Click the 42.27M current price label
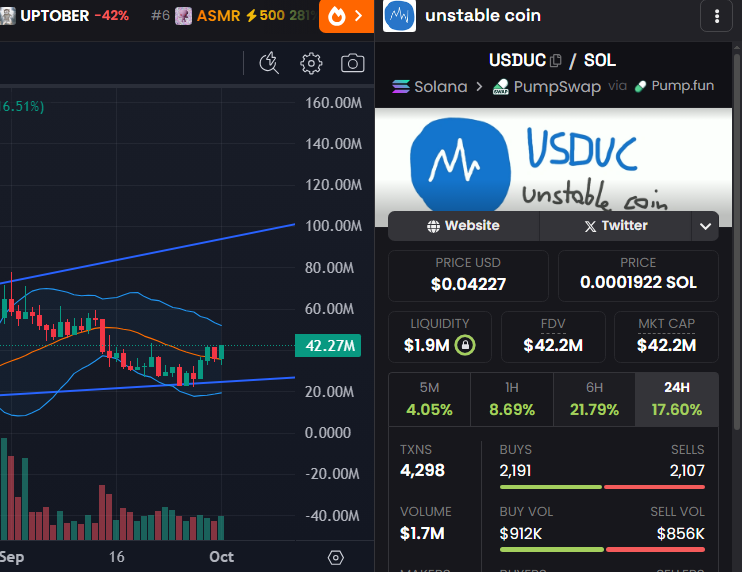This screenshot has height=572, width=742. 327,346
